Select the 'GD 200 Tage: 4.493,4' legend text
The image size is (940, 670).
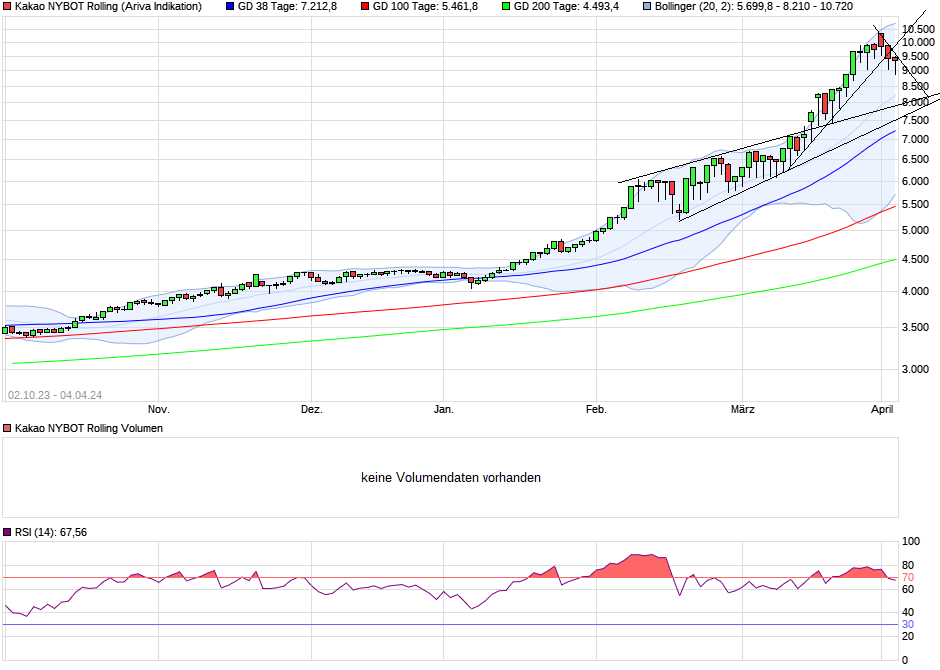(567, 7)
